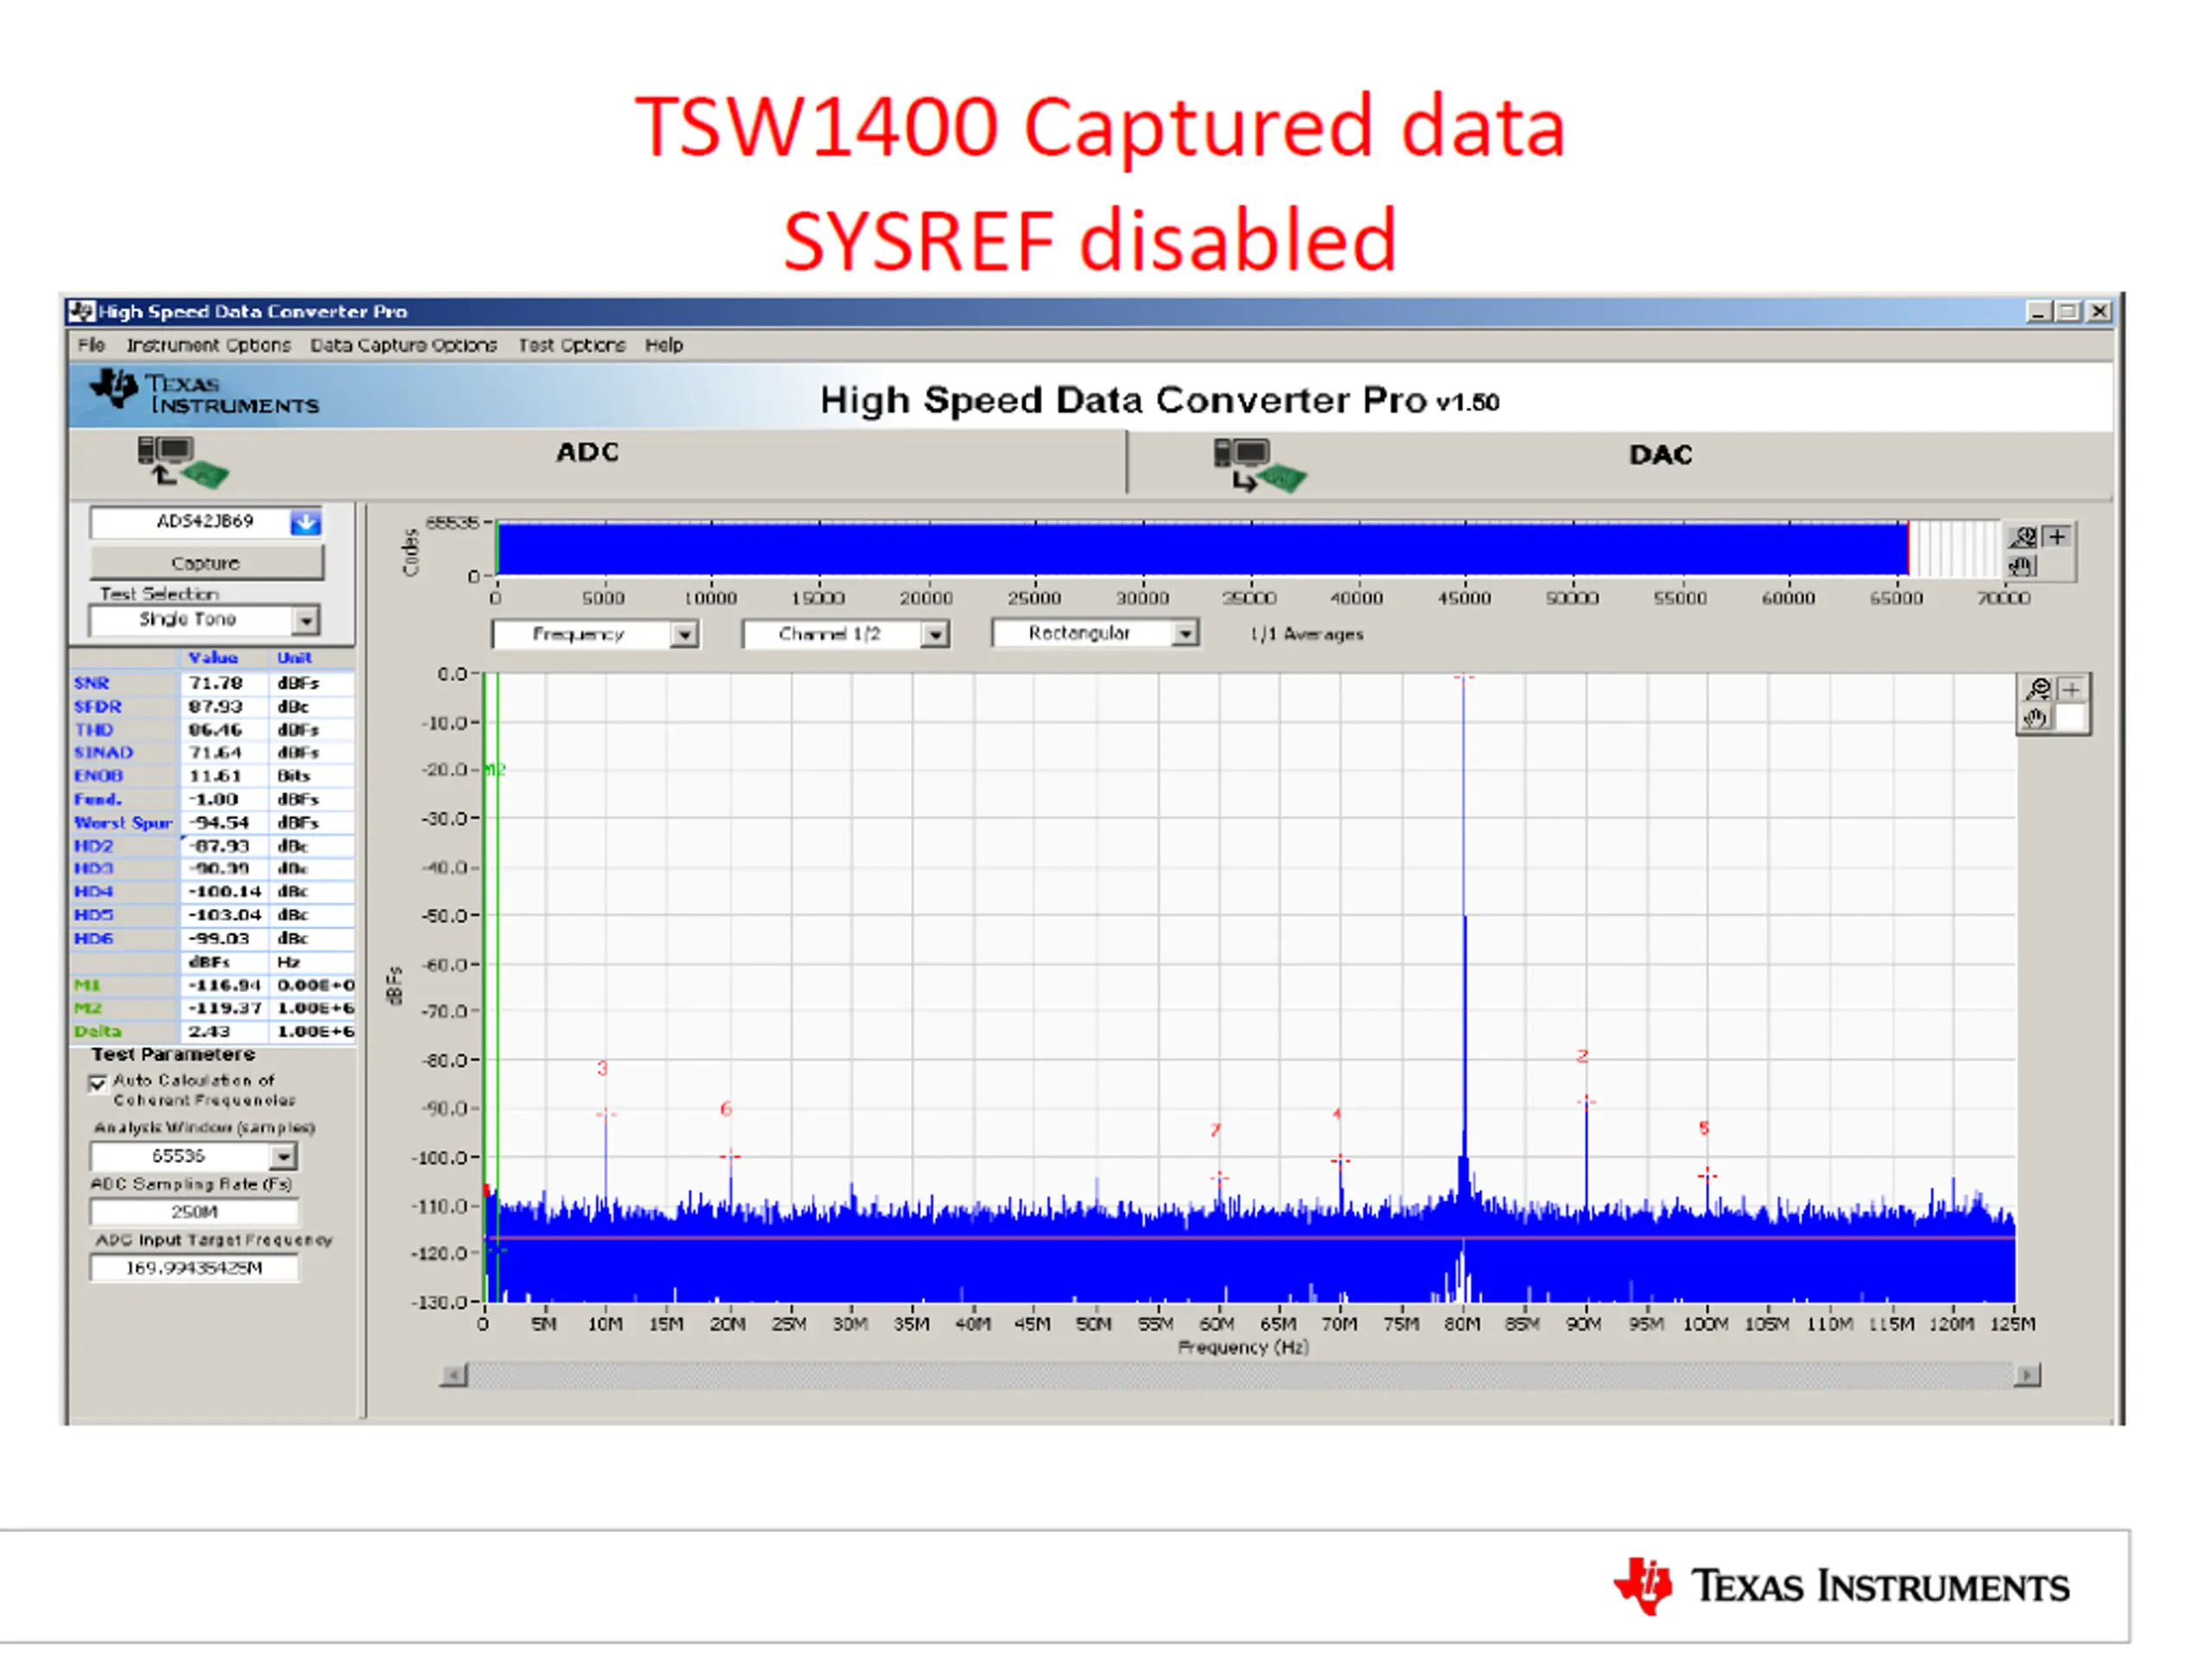Click the horizontal scrollbar right arrow
This screenshot has height=1659, width=2212.
(x=2028, y=1375)
